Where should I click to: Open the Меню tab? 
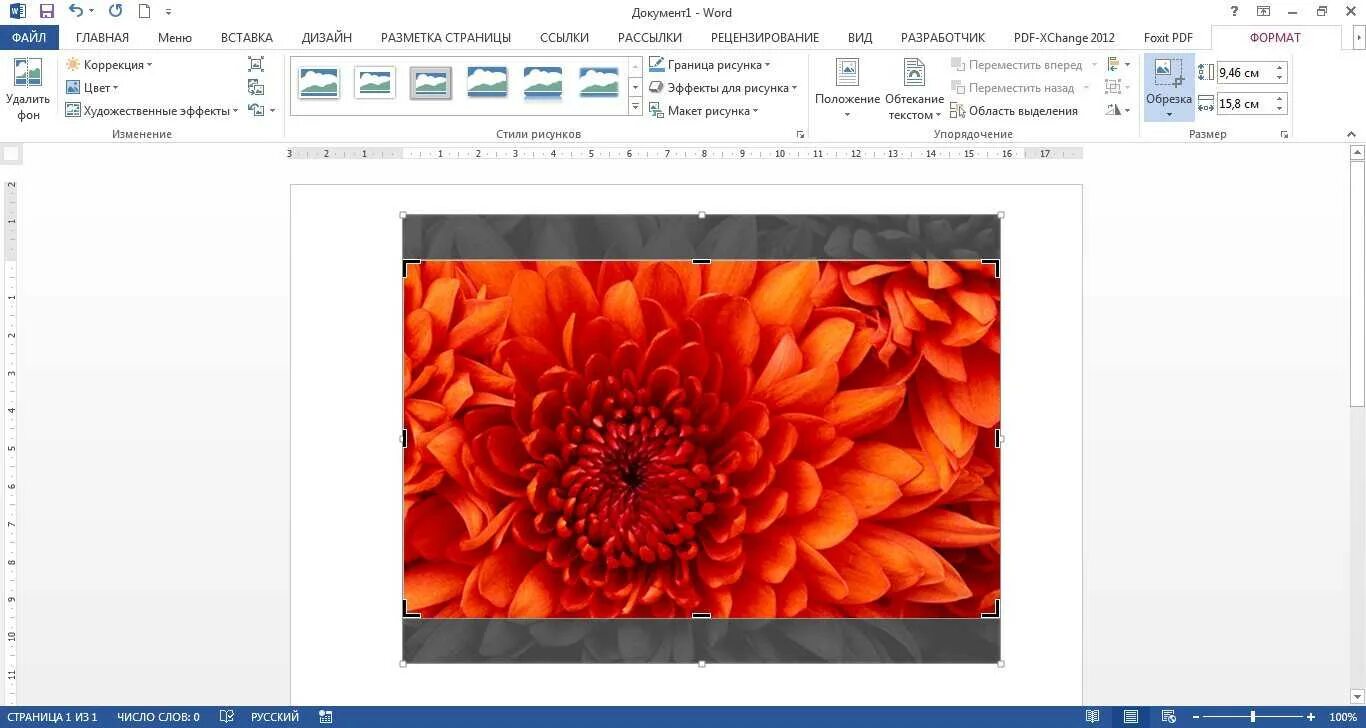coord(175,38)
